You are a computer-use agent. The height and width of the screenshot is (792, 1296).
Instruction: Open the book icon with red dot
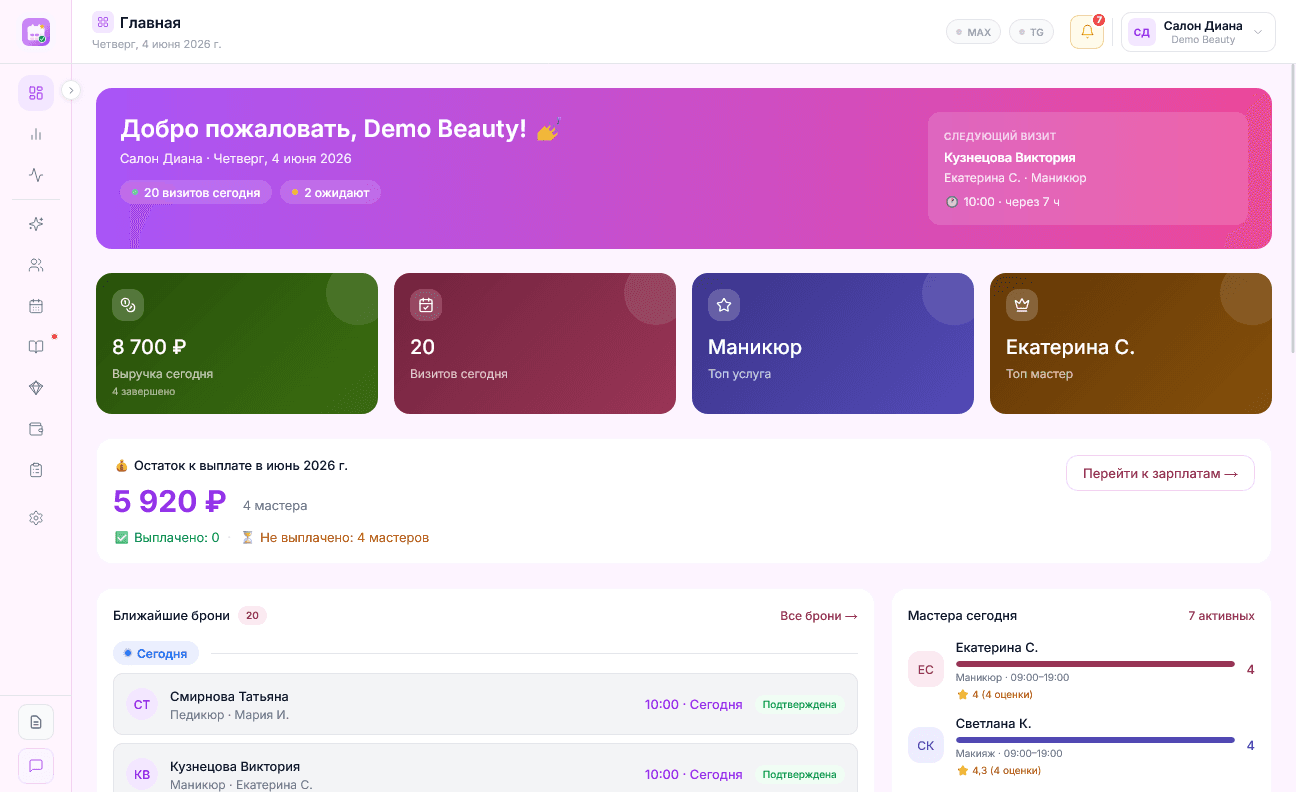click(36, 347)
